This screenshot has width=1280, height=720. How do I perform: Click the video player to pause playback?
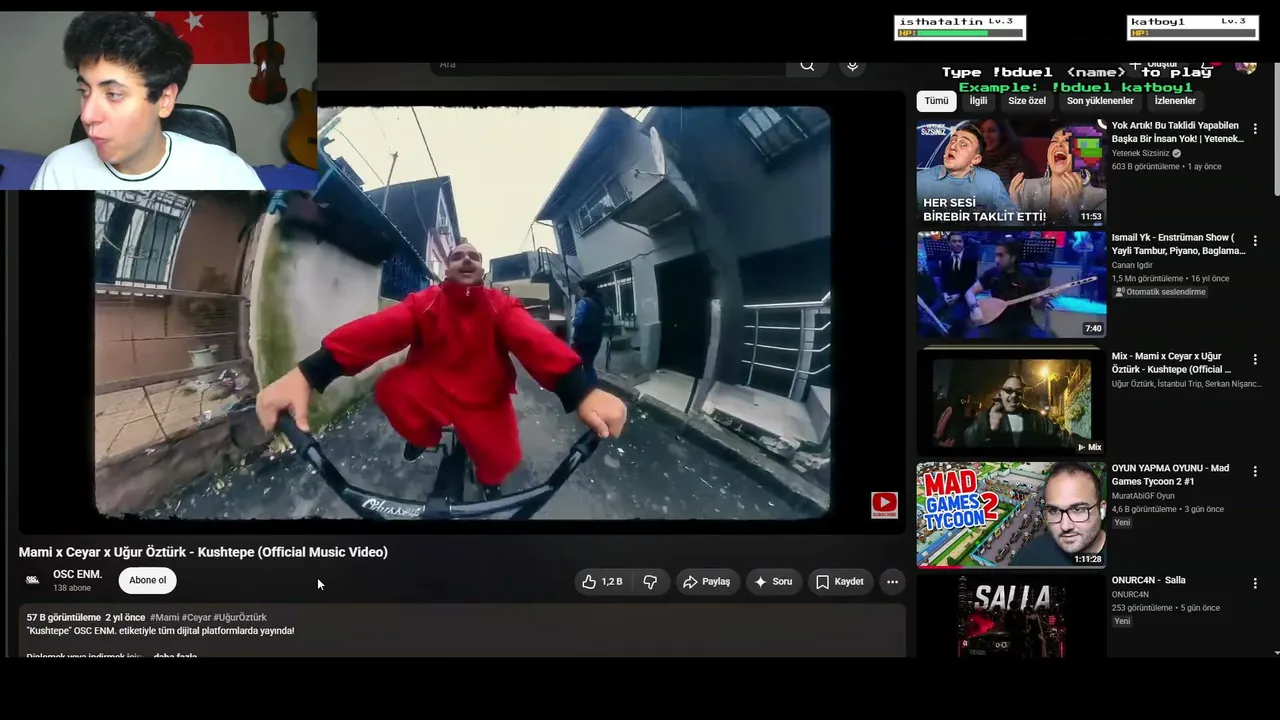click(462, 312)
